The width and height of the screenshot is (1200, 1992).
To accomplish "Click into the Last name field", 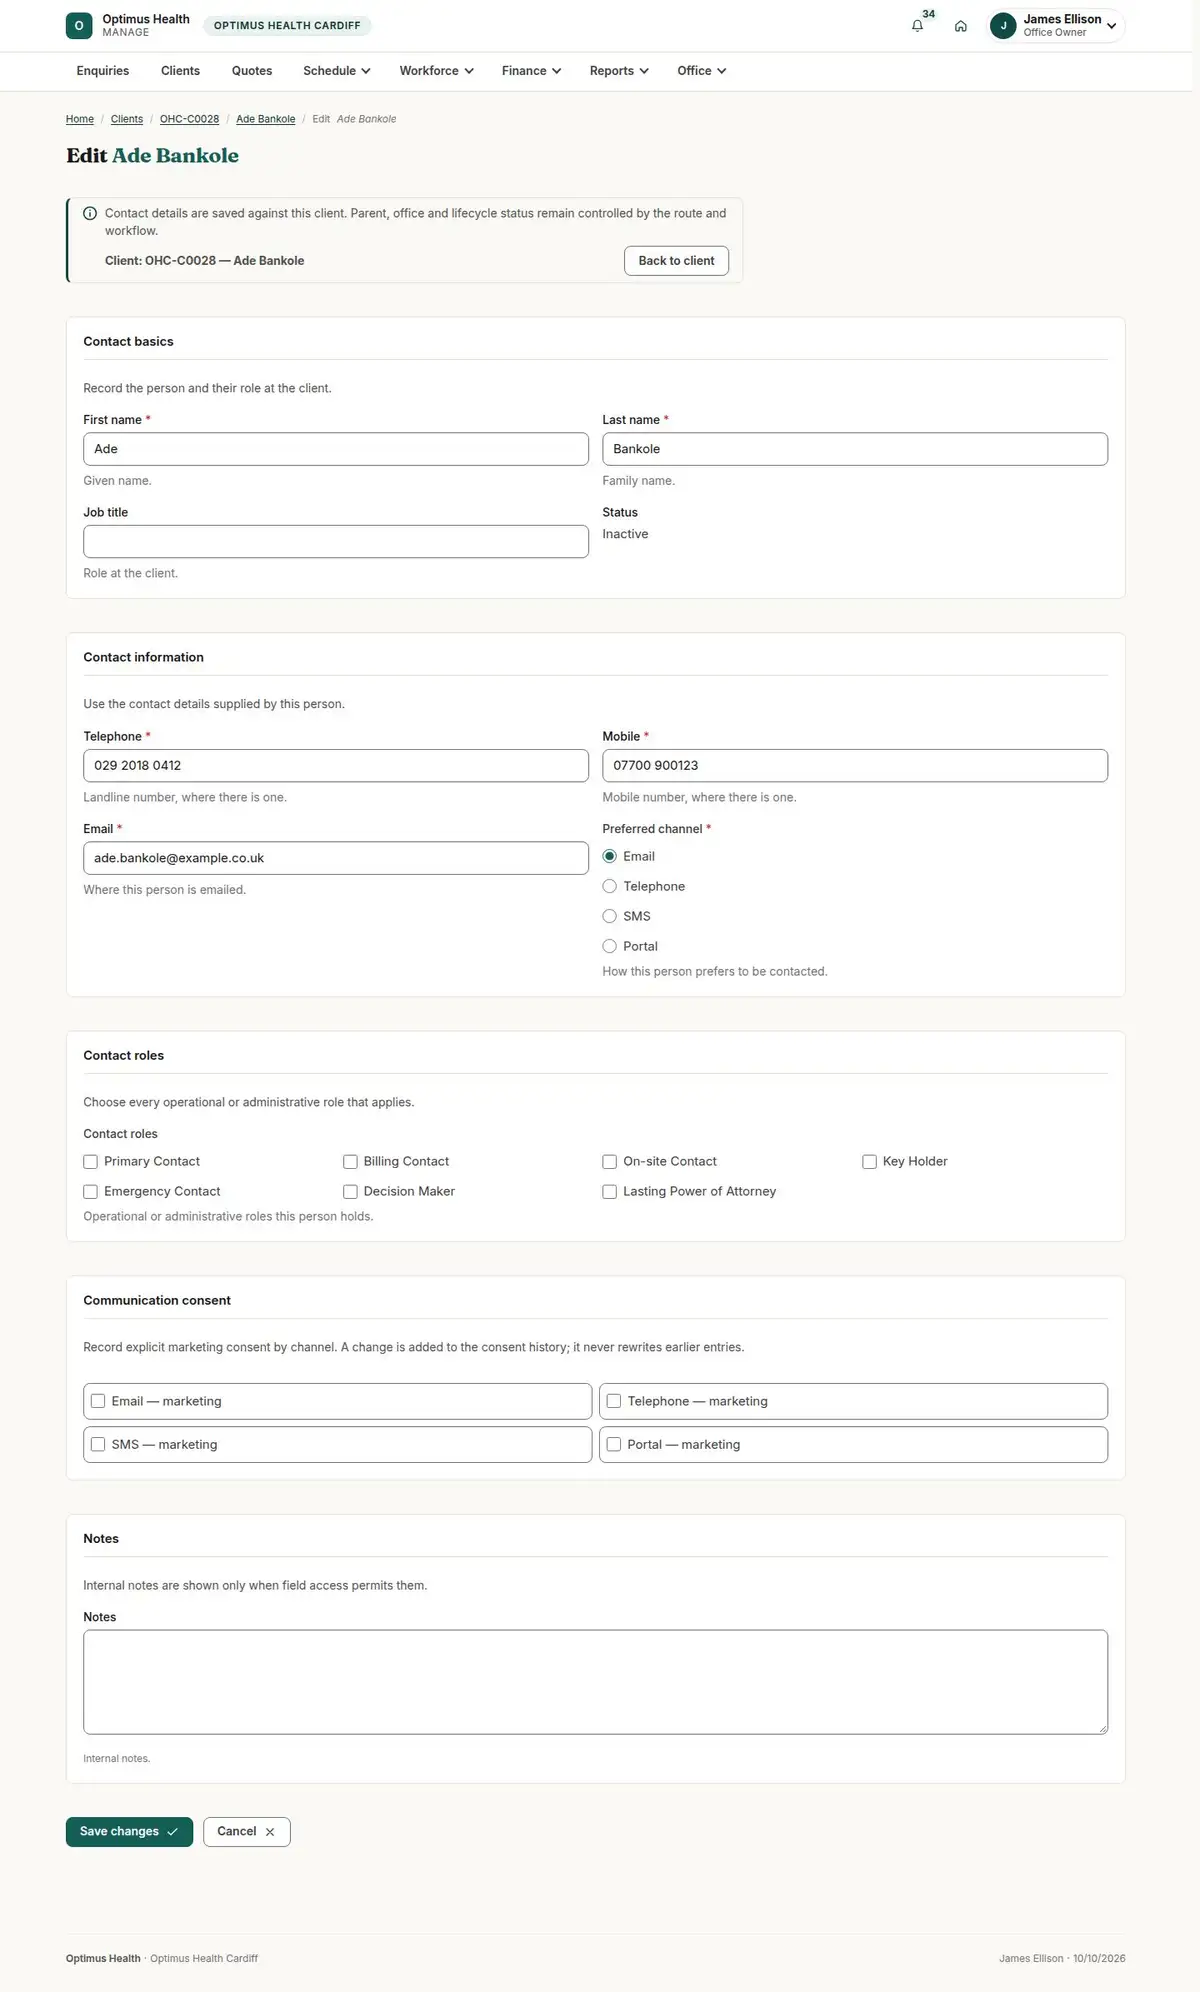I will click(855, 449).
